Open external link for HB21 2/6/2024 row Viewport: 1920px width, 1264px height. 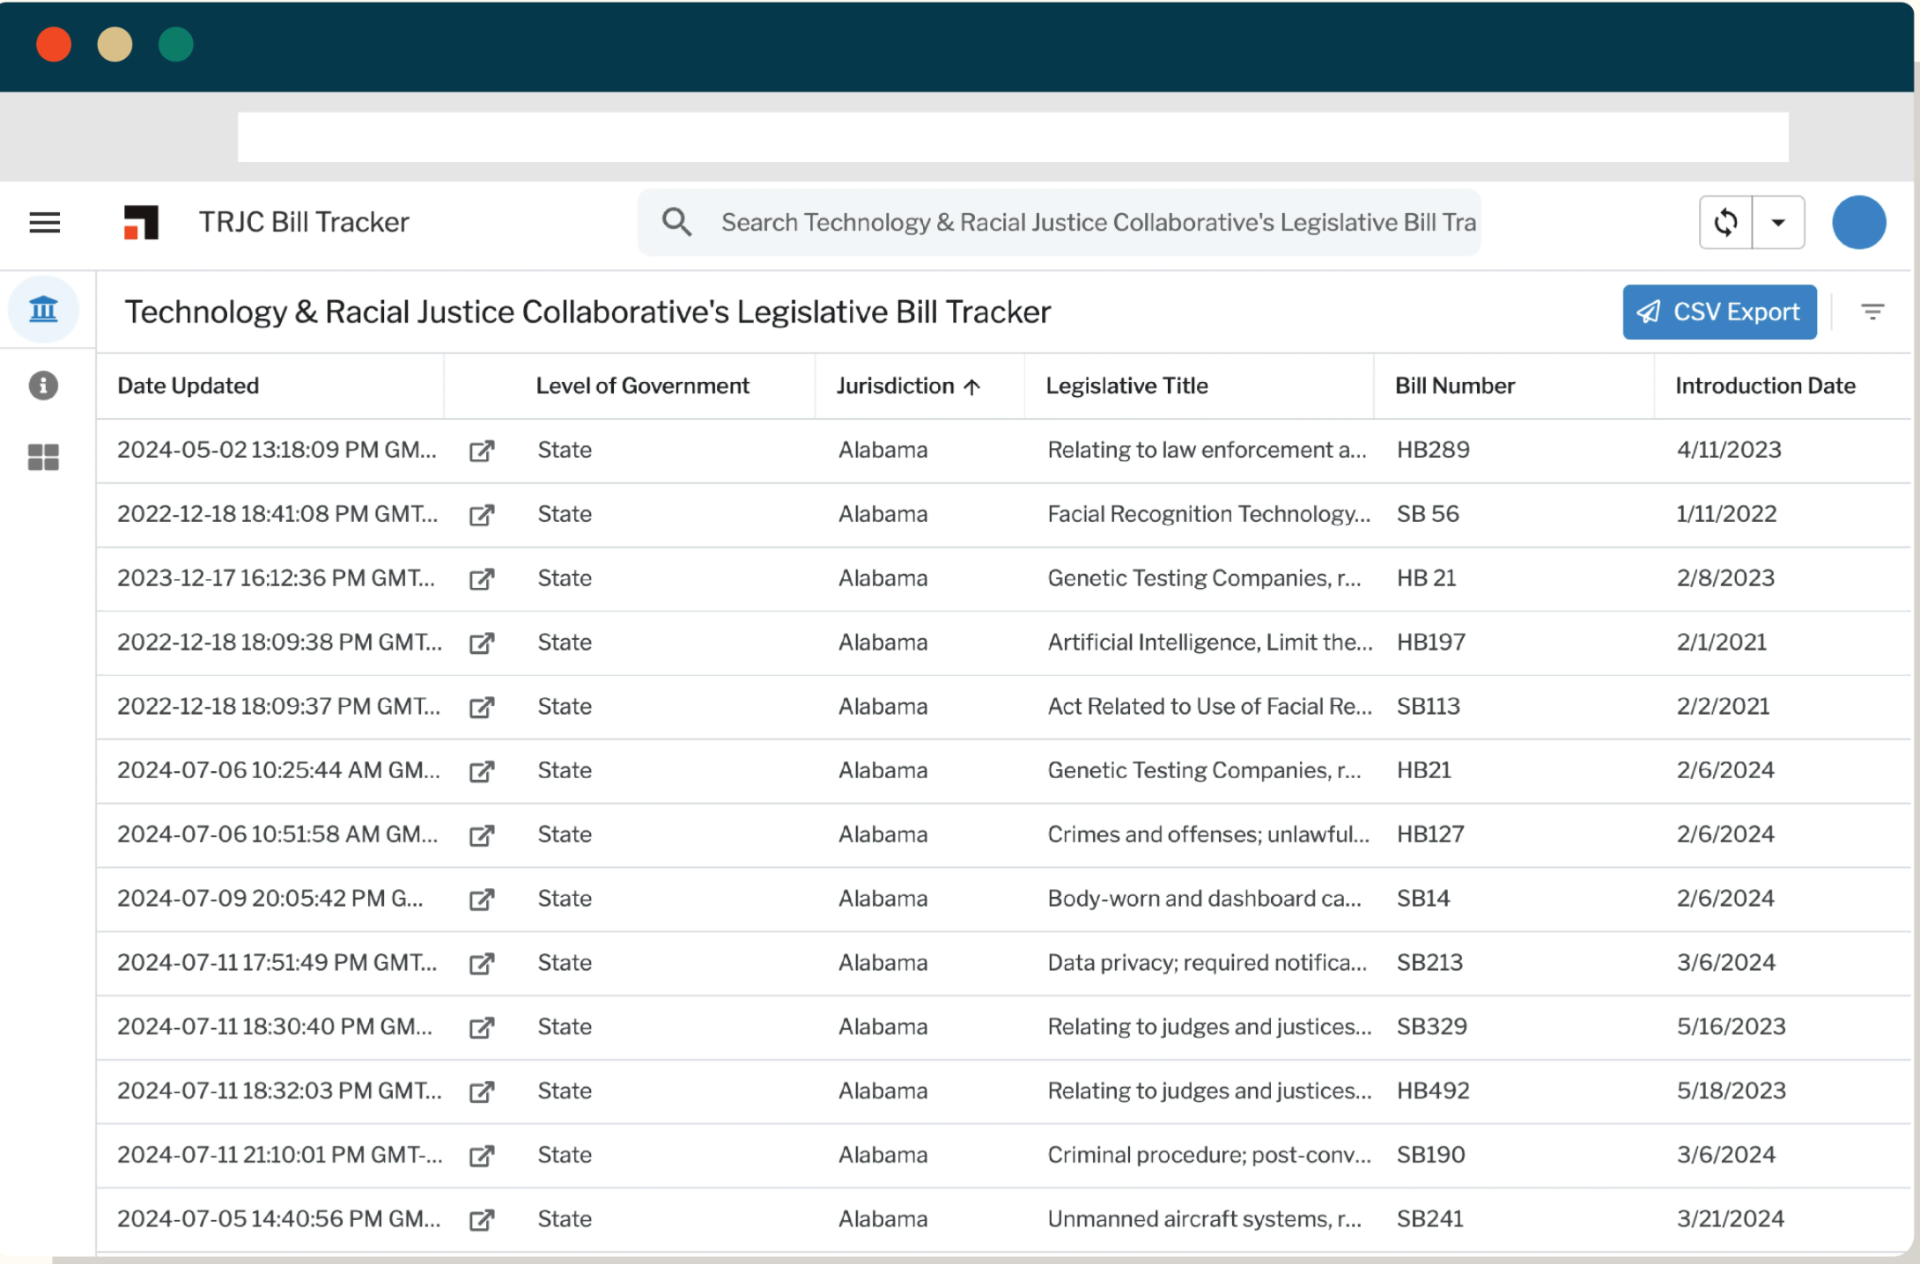(x=482, y=771)
